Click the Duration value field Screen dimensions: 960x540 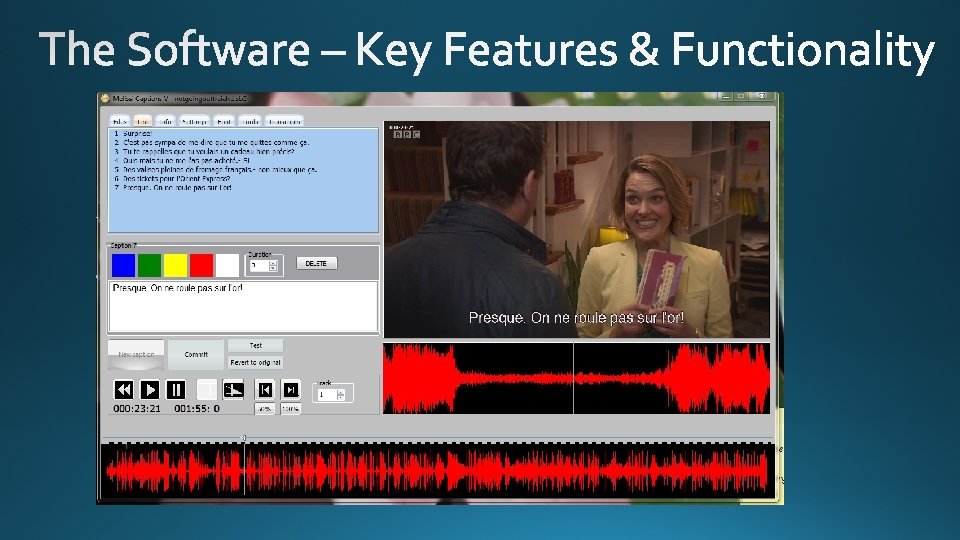point(258,266)
